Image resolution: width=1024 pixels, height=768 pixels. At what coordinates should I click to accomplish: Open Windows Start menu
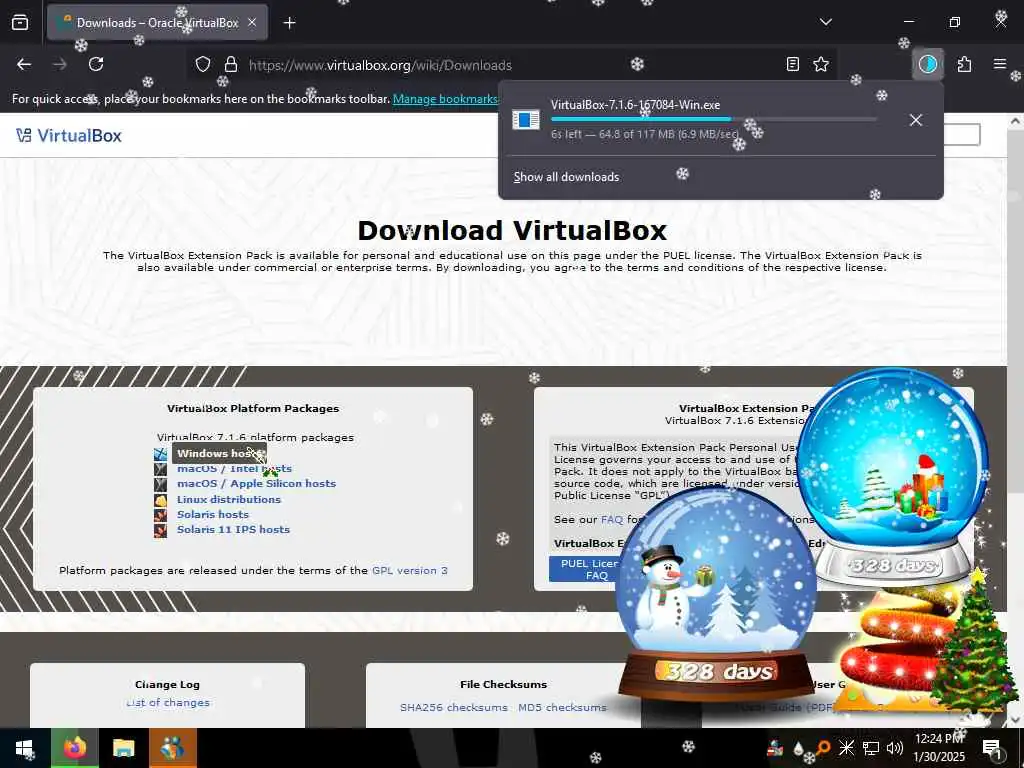click(24, 748)
